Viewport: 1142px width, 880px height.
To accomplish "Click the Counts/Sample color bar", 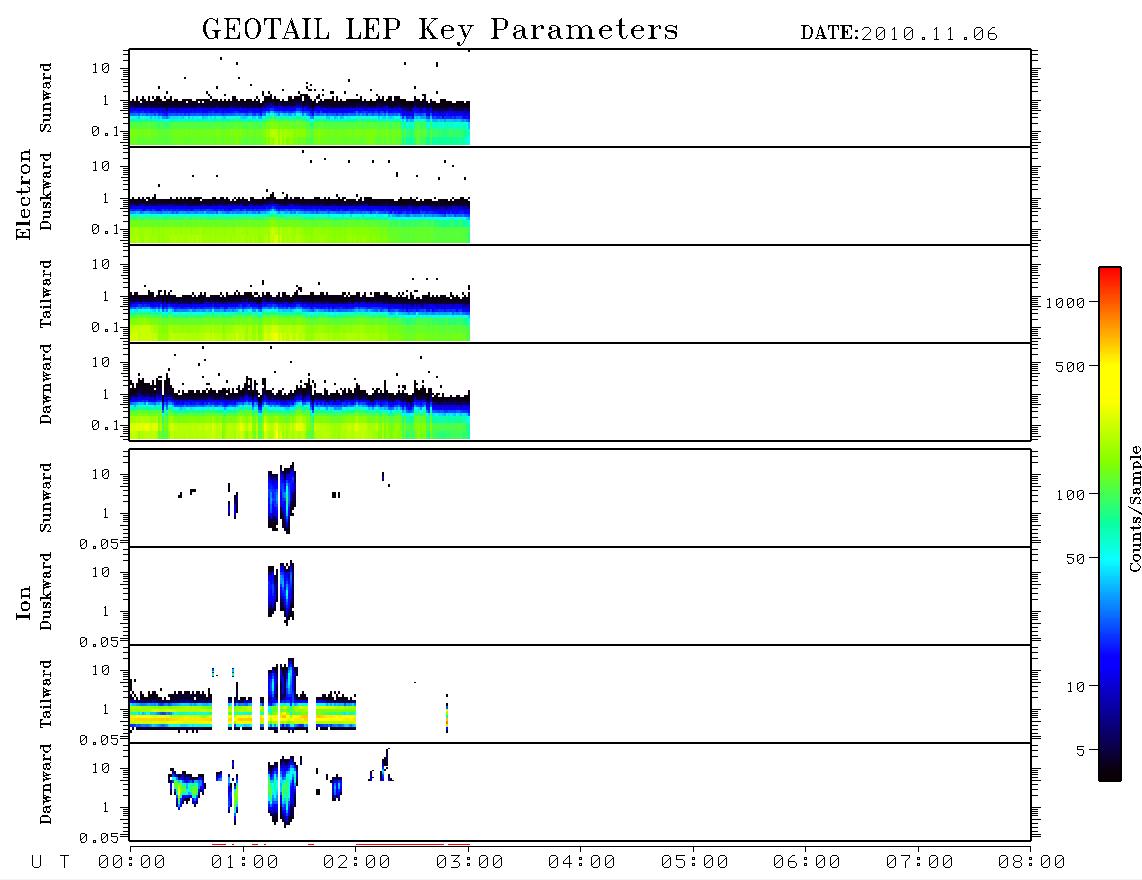I will [x=1110, y=524].
